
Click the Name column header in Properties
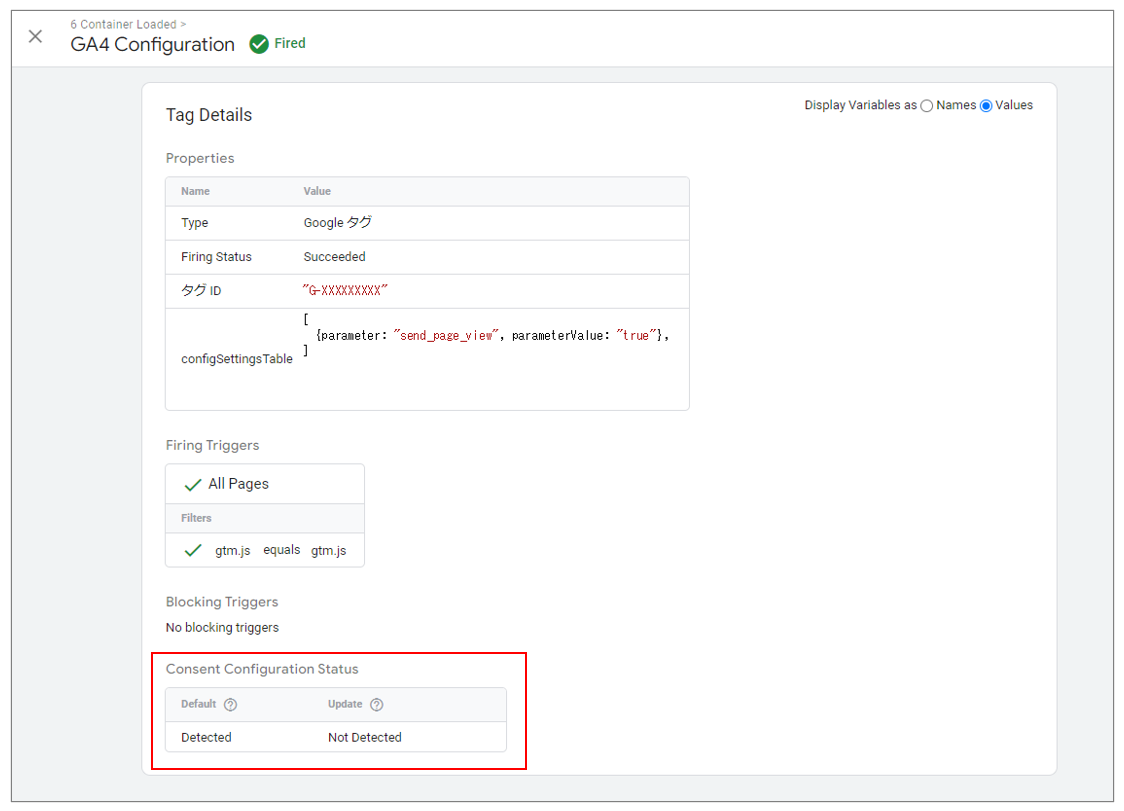click(195, 191)
